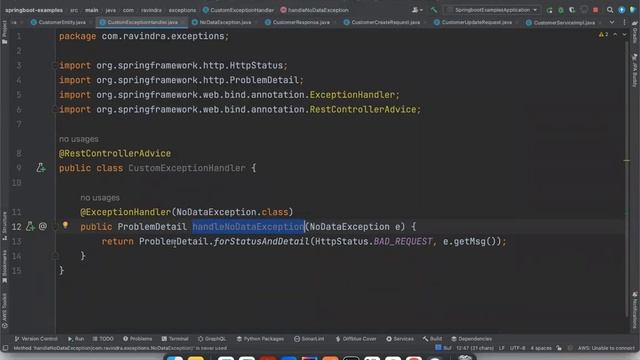This screenshot has width=640, height=360.
Task: Open SpringbootExamplesApplication run configuration dropdown
Action: pyautogui.click(x=492, y=10)
